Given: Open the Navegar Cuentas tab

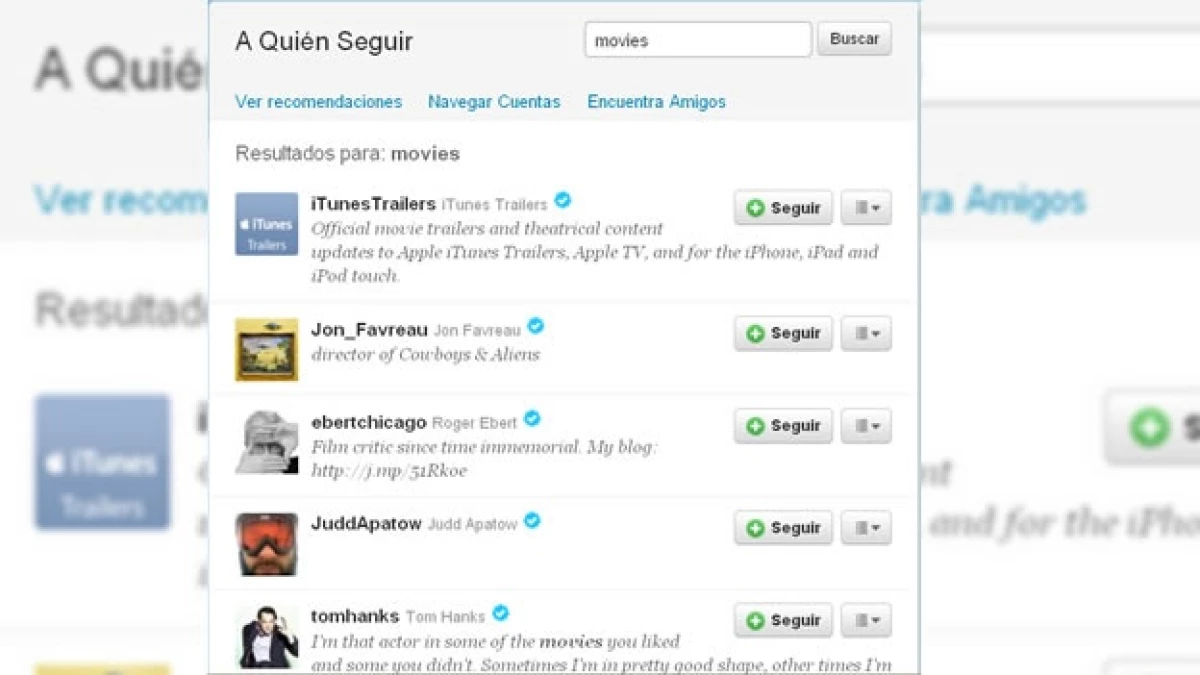Looking at the screenshot, I should coord(494,101).
